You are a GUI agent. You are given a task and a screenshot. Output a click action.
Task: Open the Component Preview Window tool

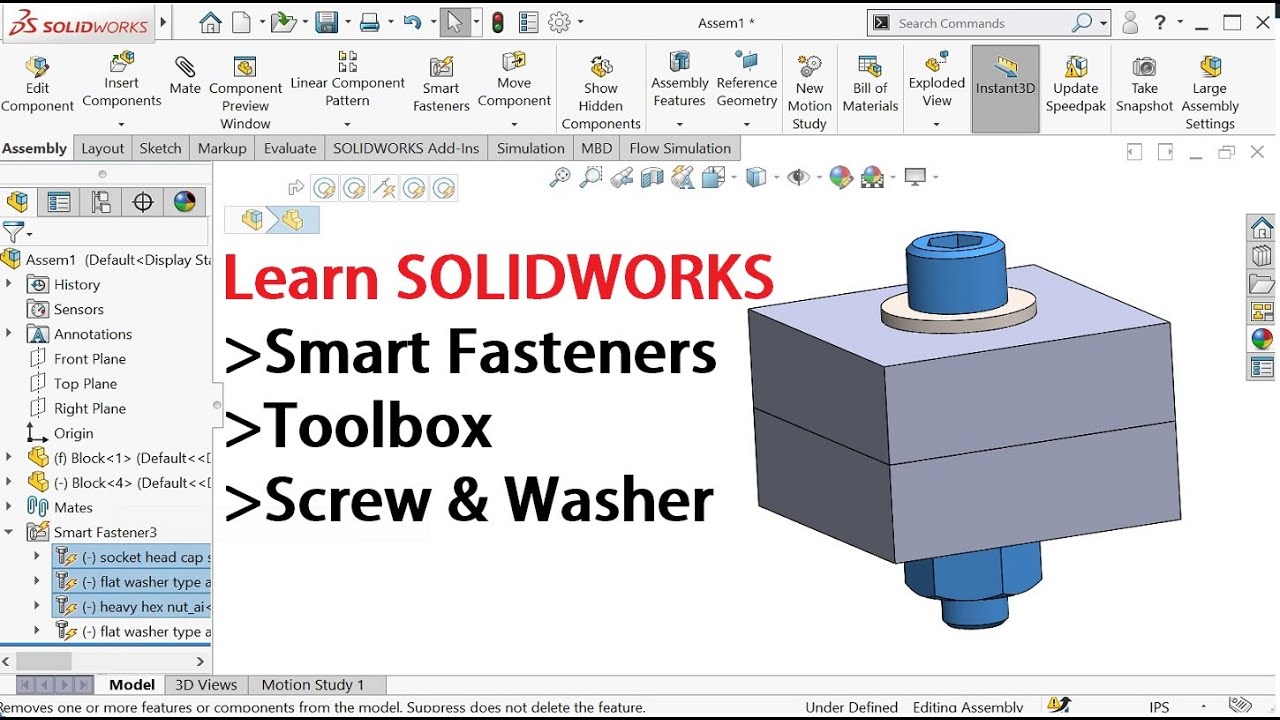pyautogui.click(x=245, y=95)
